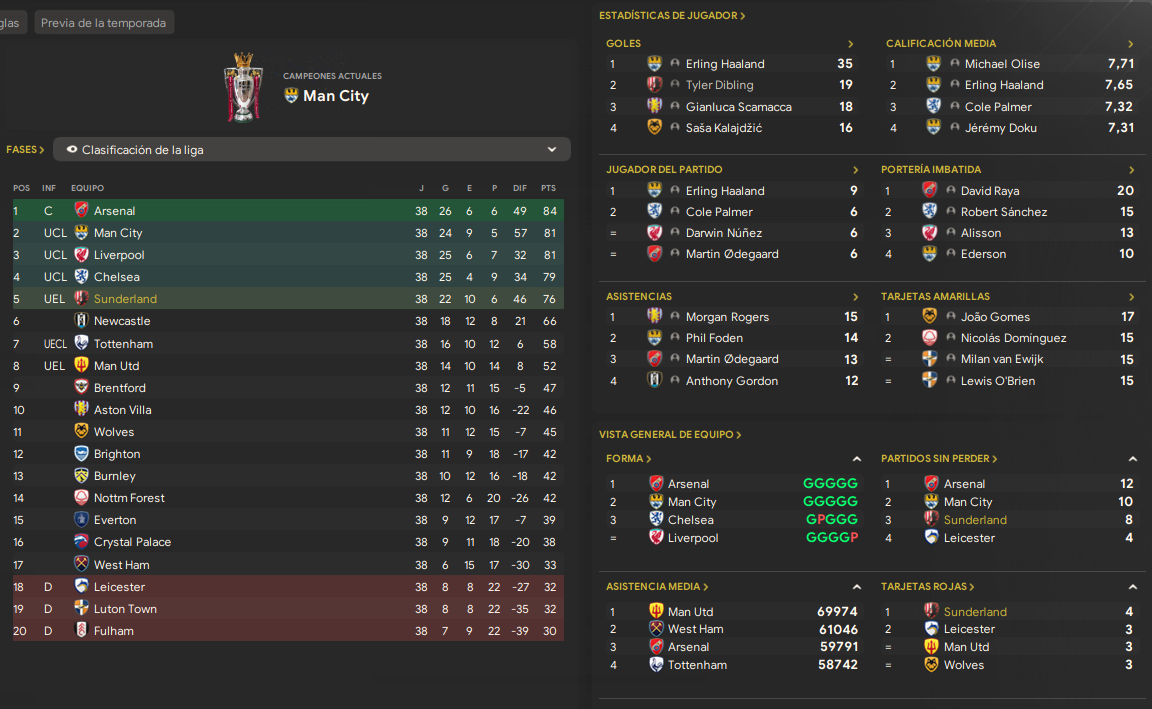The image size is (1152, 709).
Task: Collapse the Tarjetas Rojas panel
Action: 1133,587
